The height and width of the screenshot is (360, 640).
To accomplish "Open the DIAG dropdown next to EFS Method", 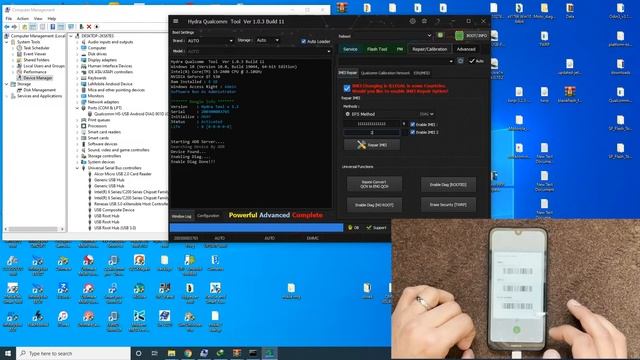I will (x=427, y=114).
